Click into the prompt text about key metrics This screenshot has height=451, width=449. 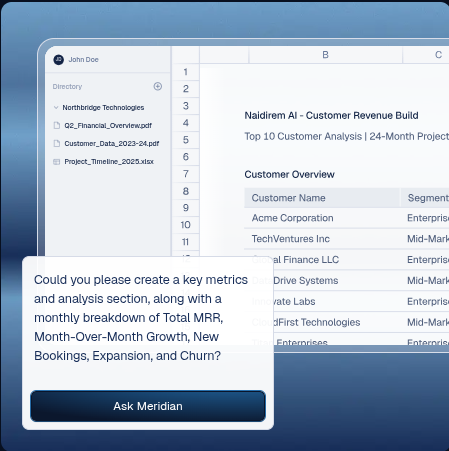(141, 318)
